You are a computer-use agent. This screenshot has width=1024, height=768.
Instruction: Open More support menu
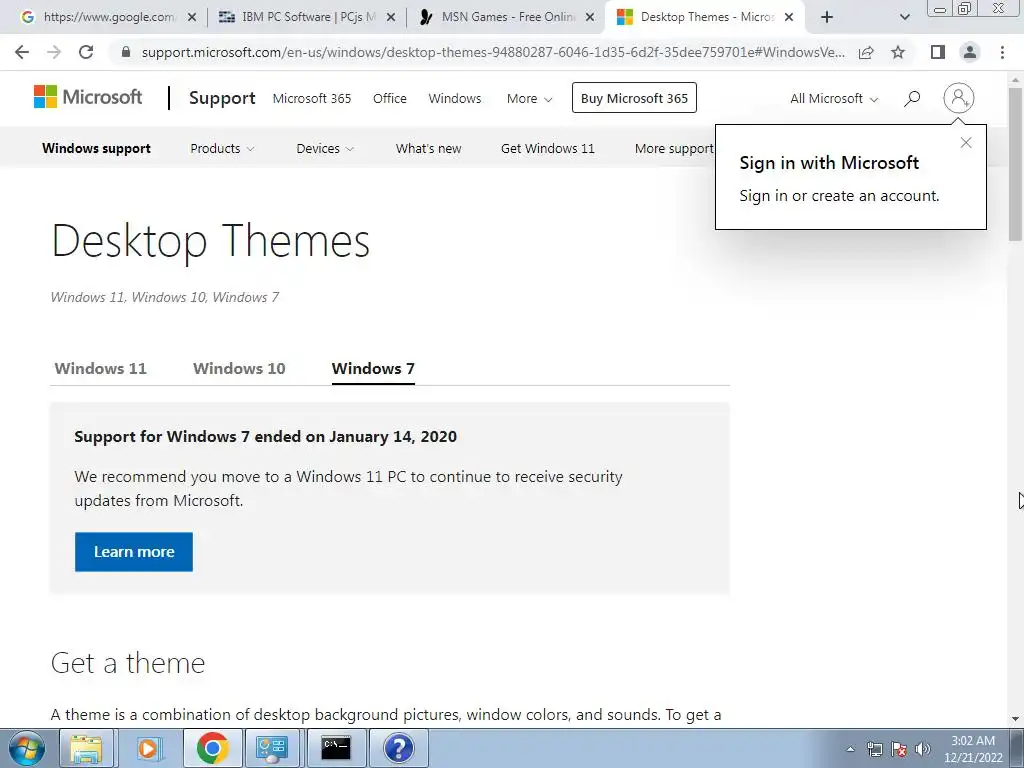674,148
